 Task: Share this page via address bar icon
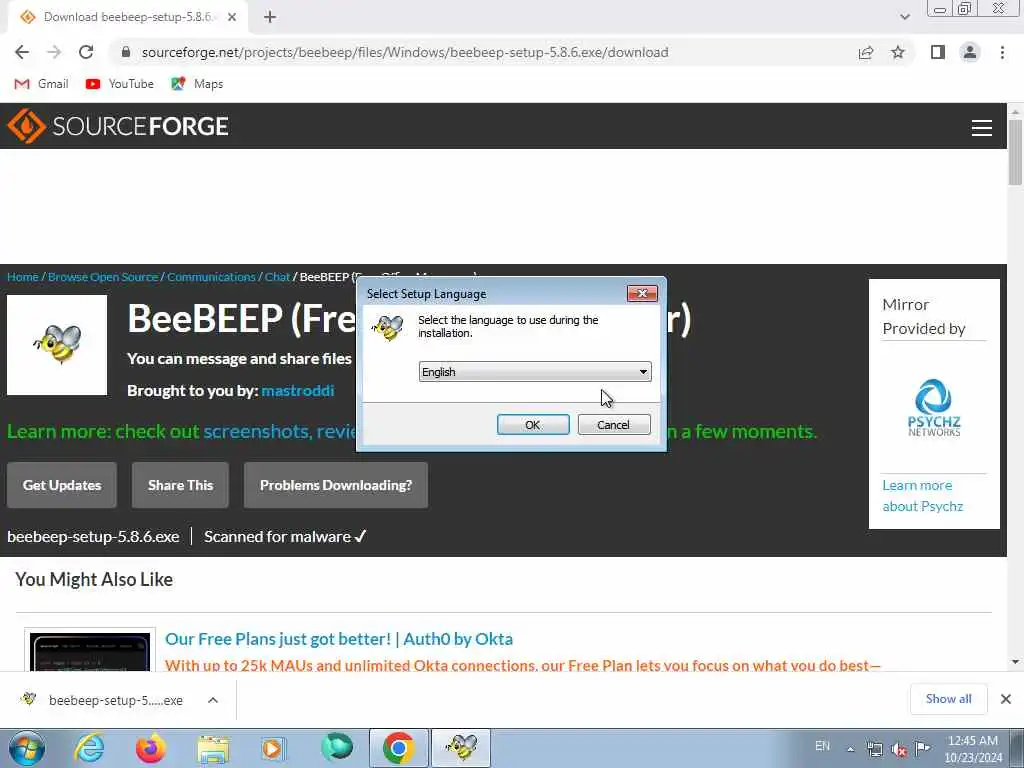pos(866,52)
